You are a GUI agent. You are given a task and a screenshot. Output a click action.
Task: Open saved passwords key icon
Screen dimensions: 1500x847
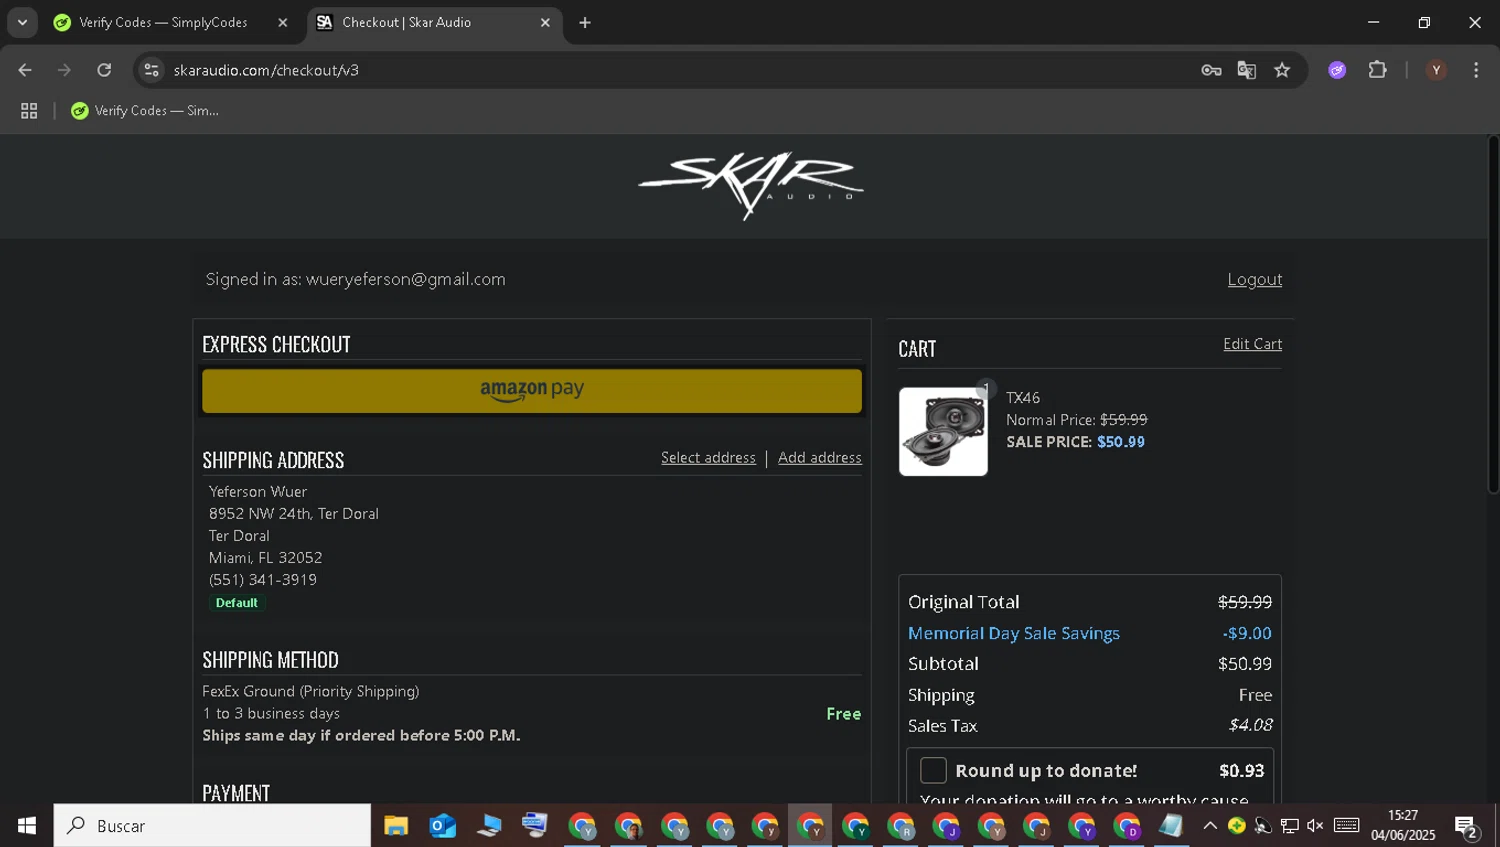[1211, 70]
